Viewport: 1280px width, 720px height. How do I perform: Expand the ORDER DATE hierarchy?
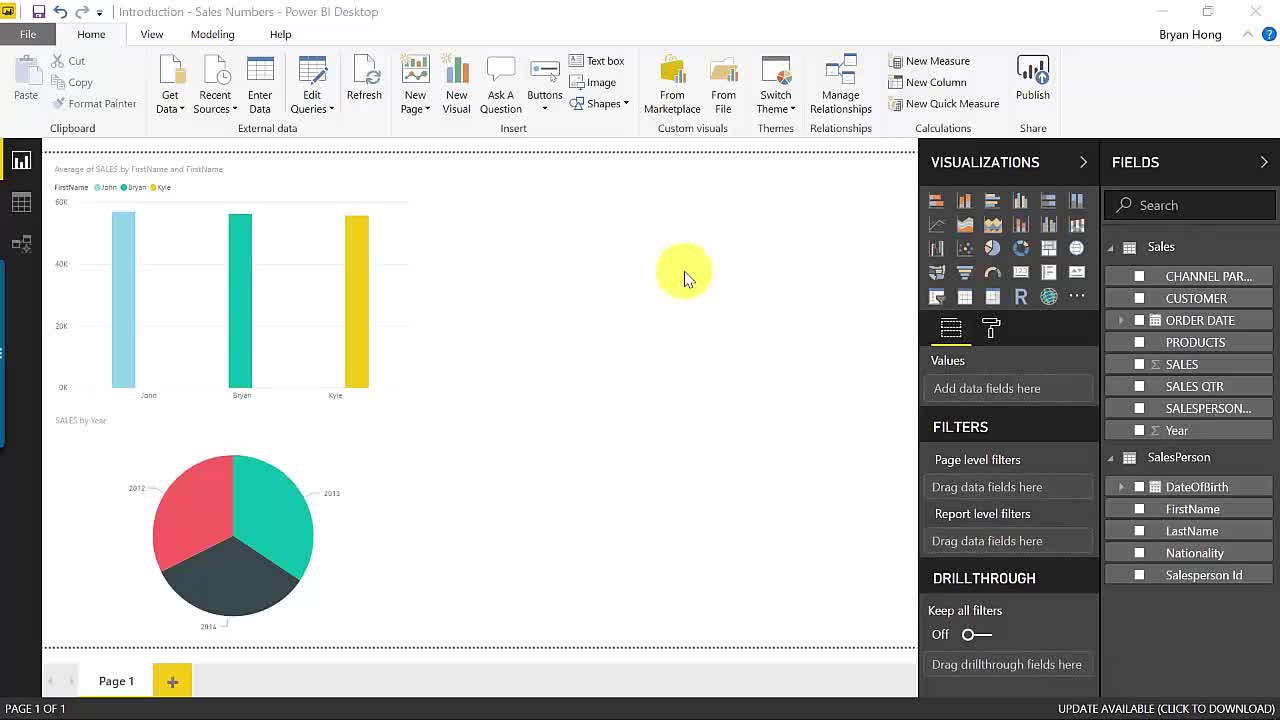click(1121, 320)
